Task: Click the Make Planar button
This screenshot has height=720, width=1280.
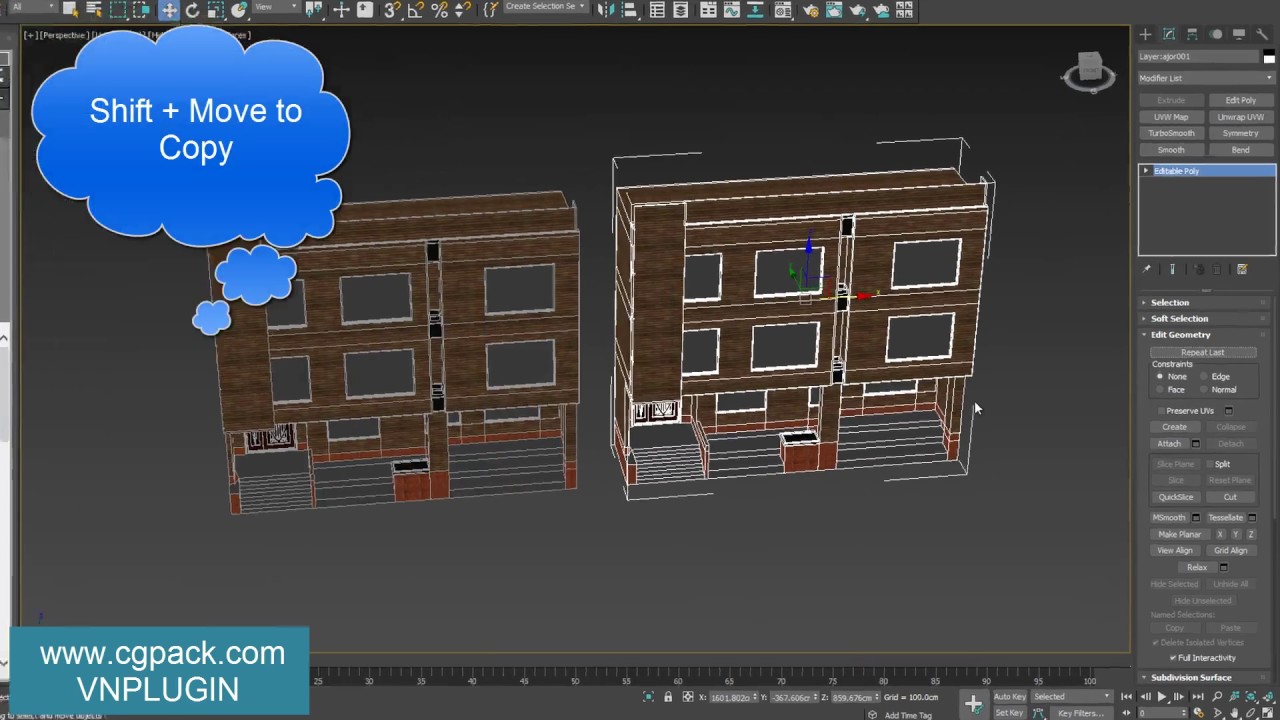Action: pyautogui.click(x=1180, y=534)
